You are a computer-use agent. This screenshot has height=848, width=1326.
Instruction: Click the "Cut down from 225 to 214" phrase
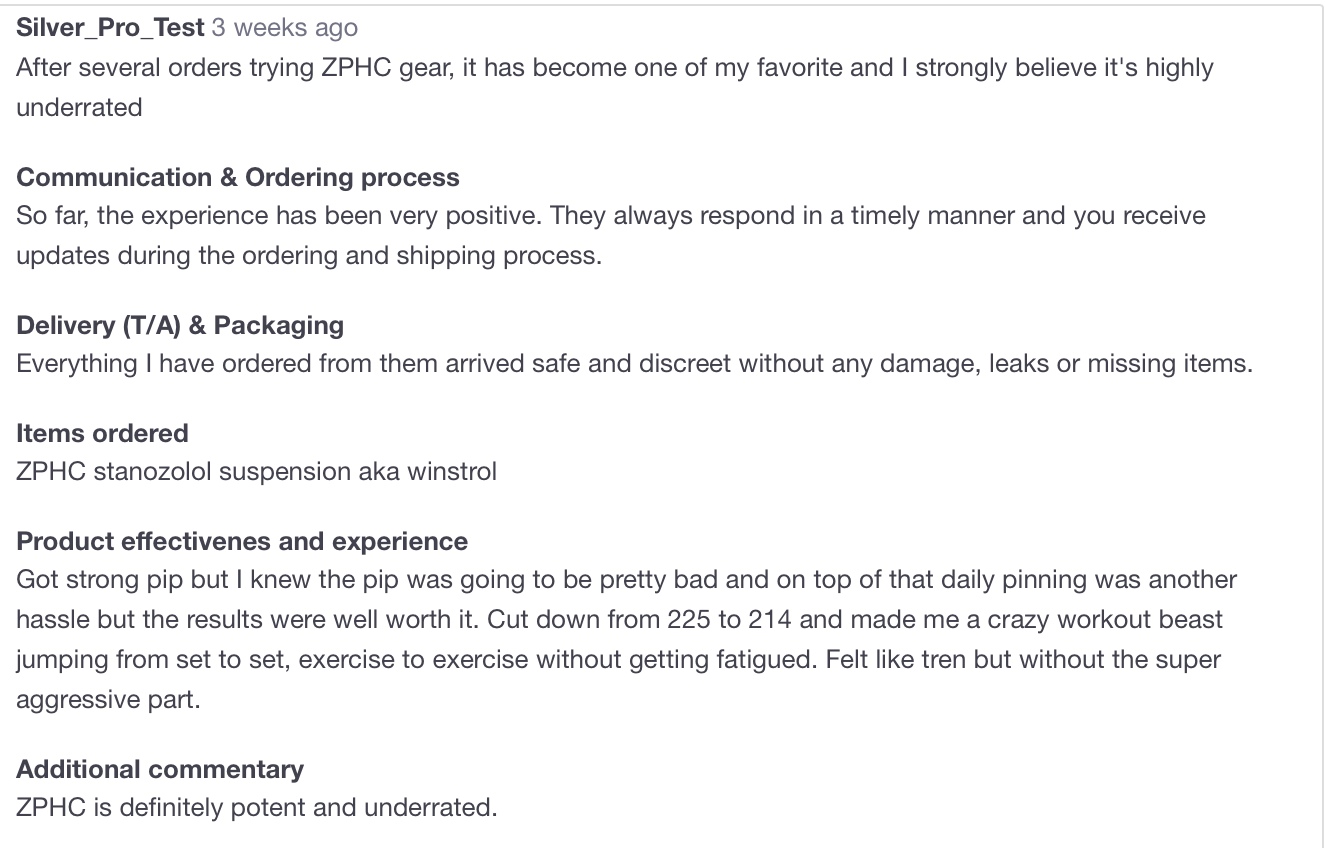click(x=639, y=619)
